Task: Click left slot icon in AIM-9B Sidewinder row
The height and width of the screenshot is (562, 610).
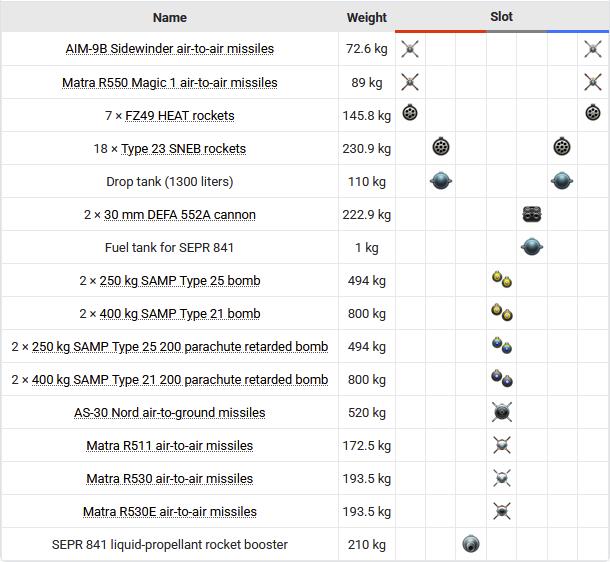Action: point(410,49)
